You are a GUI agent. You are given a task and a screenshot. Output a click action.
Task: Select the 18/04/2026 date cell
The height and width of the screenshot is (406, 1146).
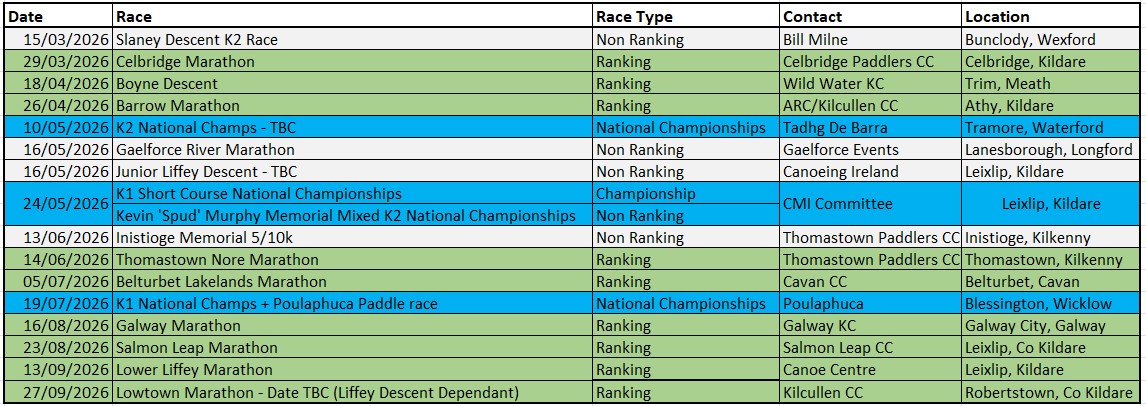coord(56,84)
